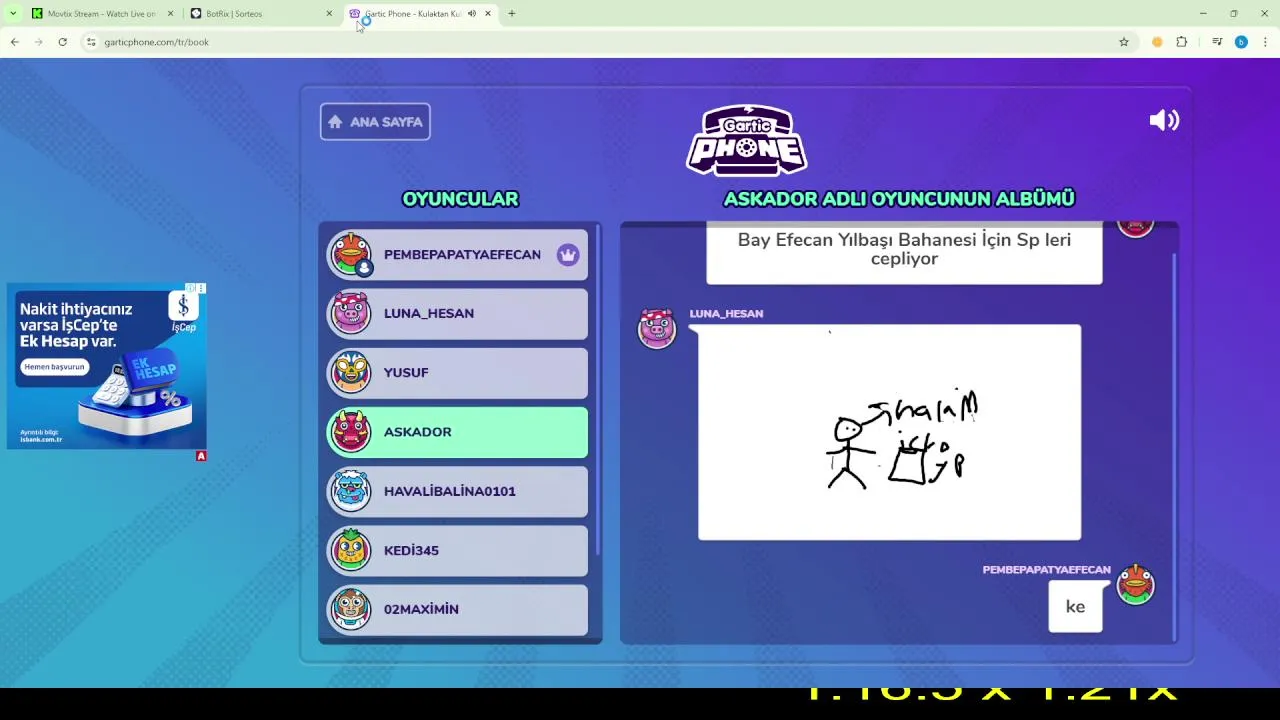Click the players list scrollbar
Image resolution: width=1280 pixels, height=720 pixels.
(x=598, y=390)
